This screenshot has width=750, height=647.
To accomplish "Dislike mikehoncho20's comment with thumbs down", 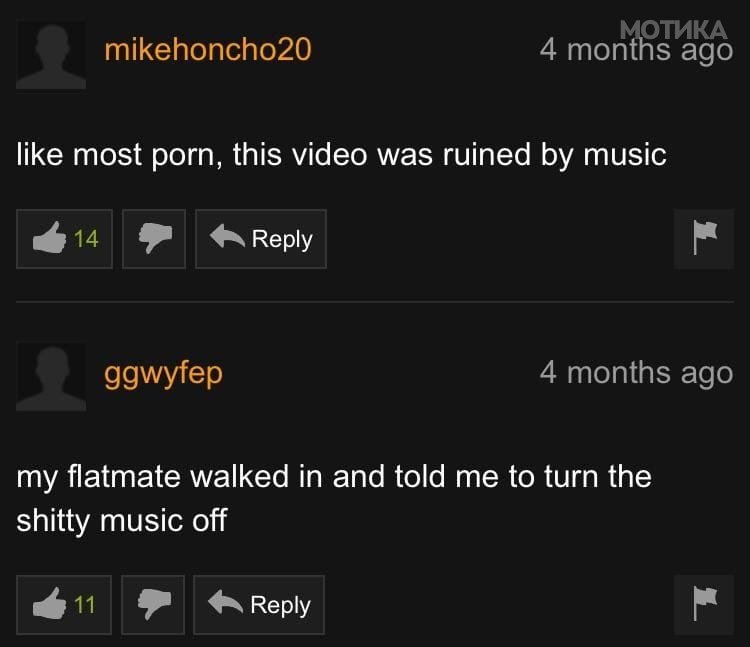I will point(154,239).
